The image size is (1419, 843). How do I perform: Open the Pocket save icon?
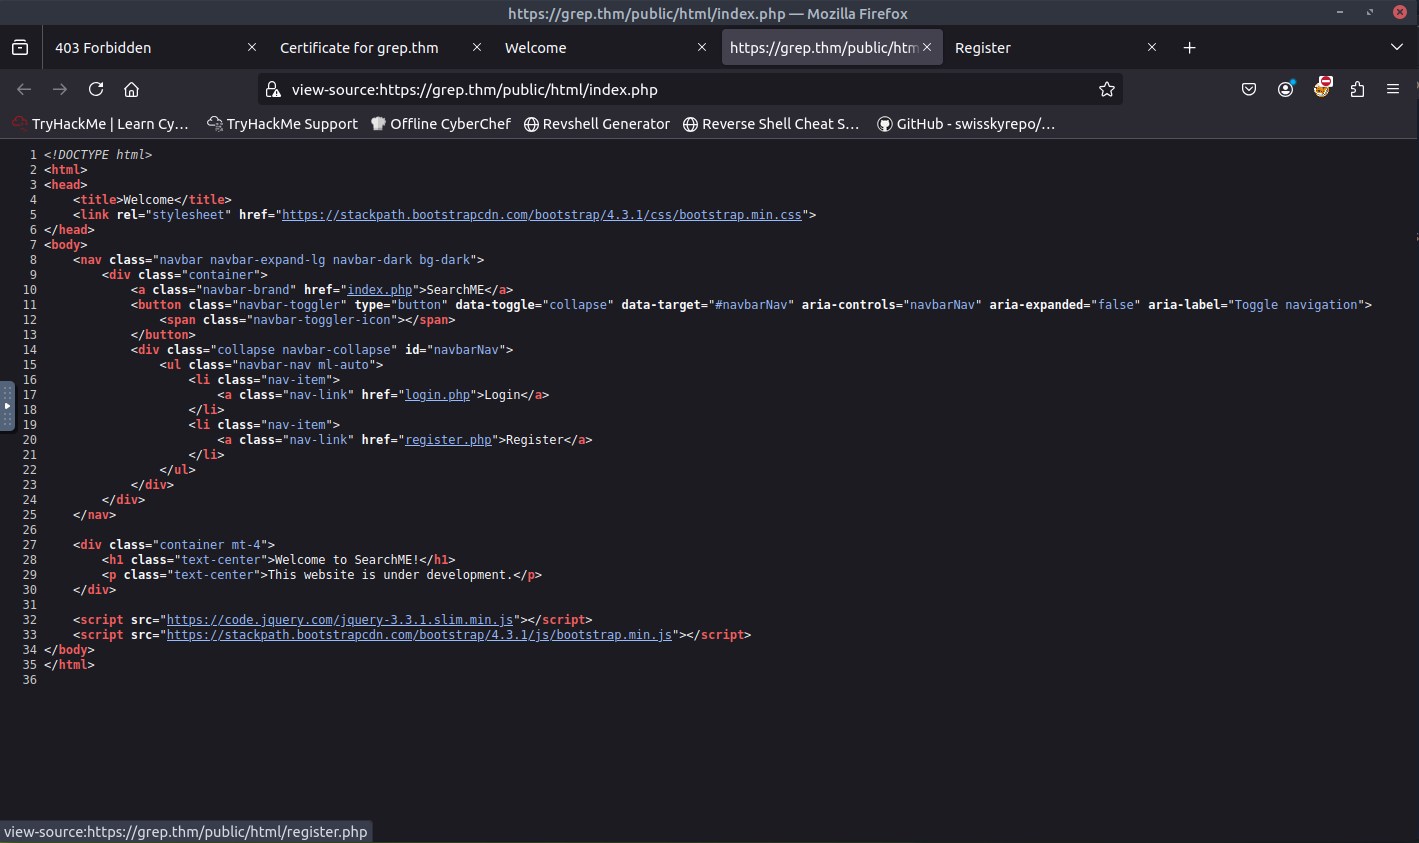tap(1249, 89)
